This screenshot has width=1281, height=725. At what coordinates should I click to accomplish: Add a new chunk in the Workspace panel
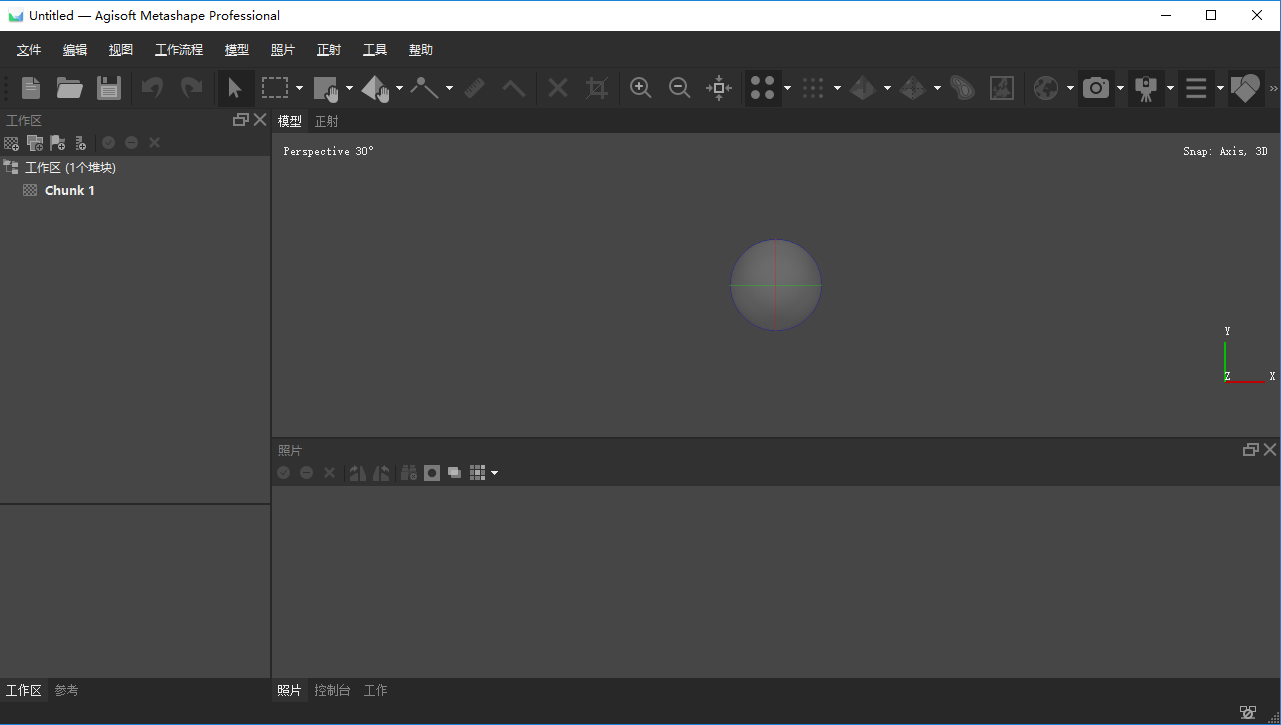coord(11,142)
